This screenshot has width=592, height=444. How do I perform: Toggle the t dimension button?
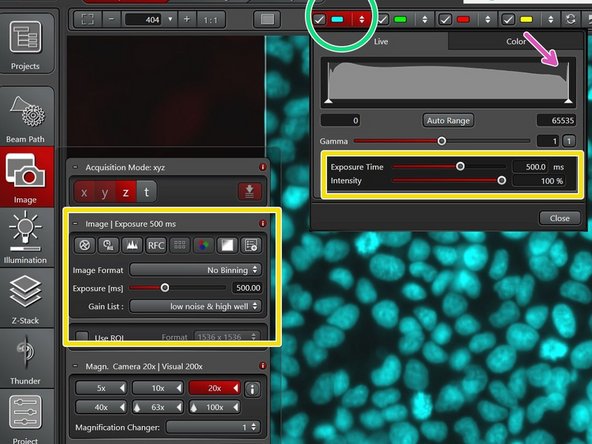146,193
